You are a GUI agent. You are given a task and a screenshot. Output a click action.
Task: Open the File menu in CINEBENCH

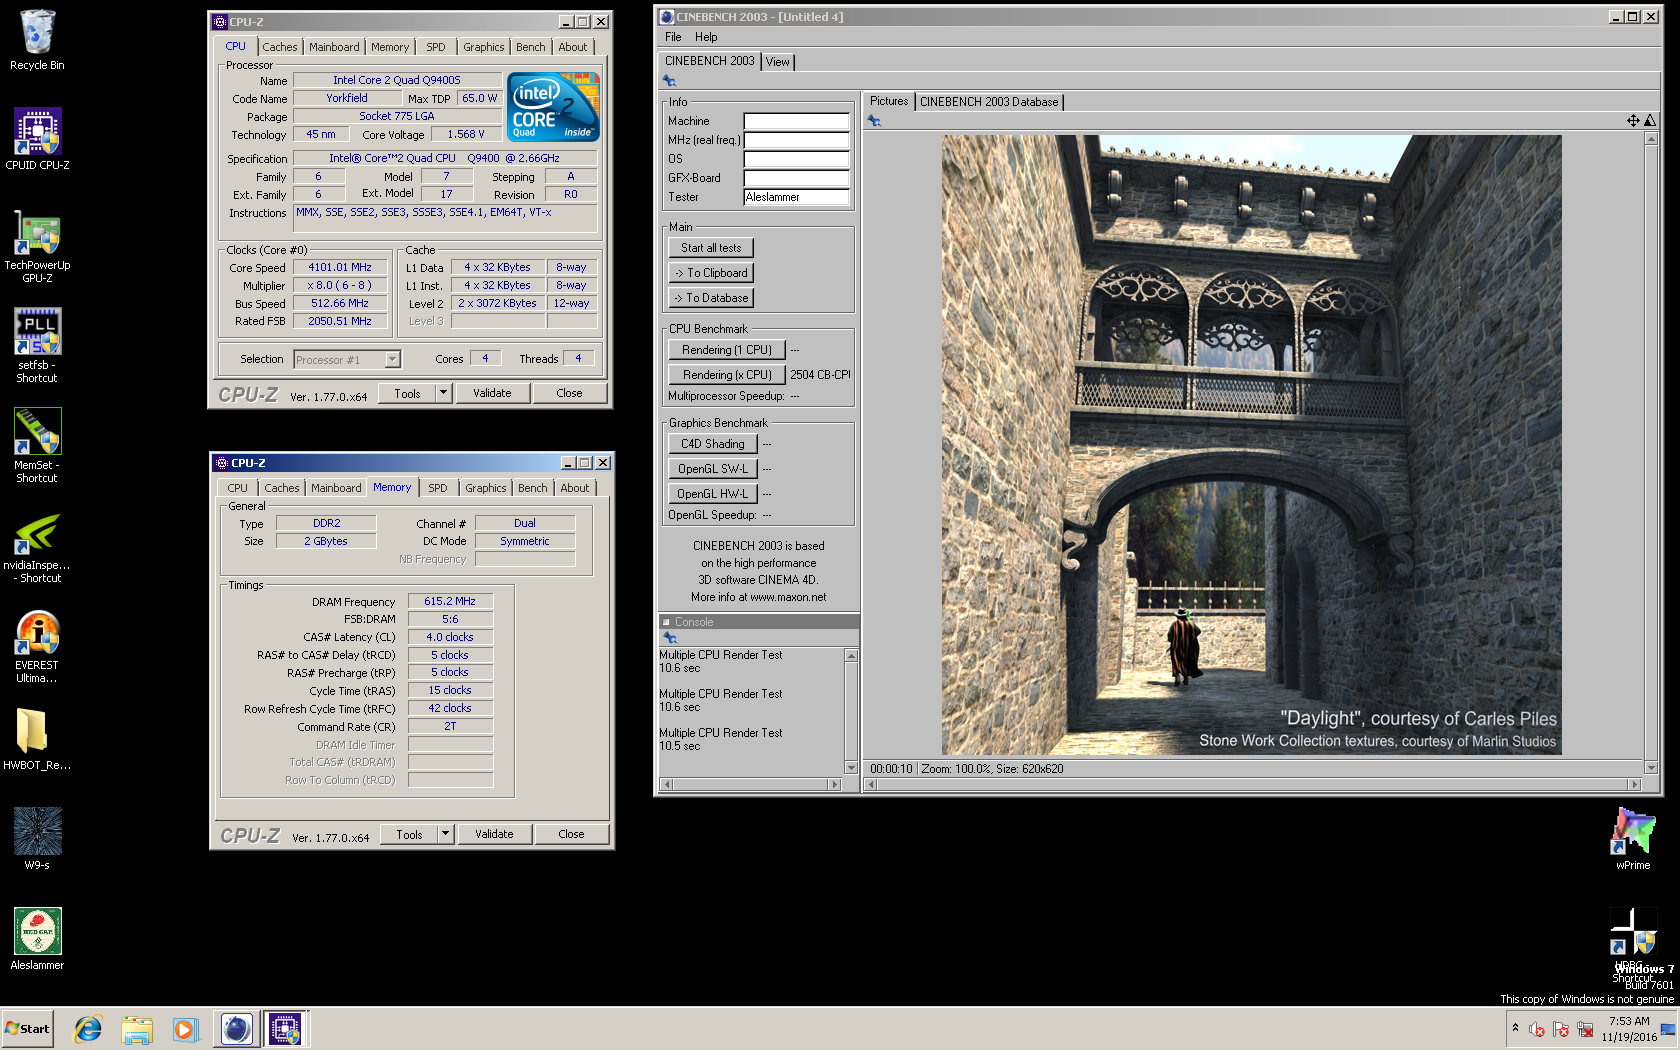673,37
